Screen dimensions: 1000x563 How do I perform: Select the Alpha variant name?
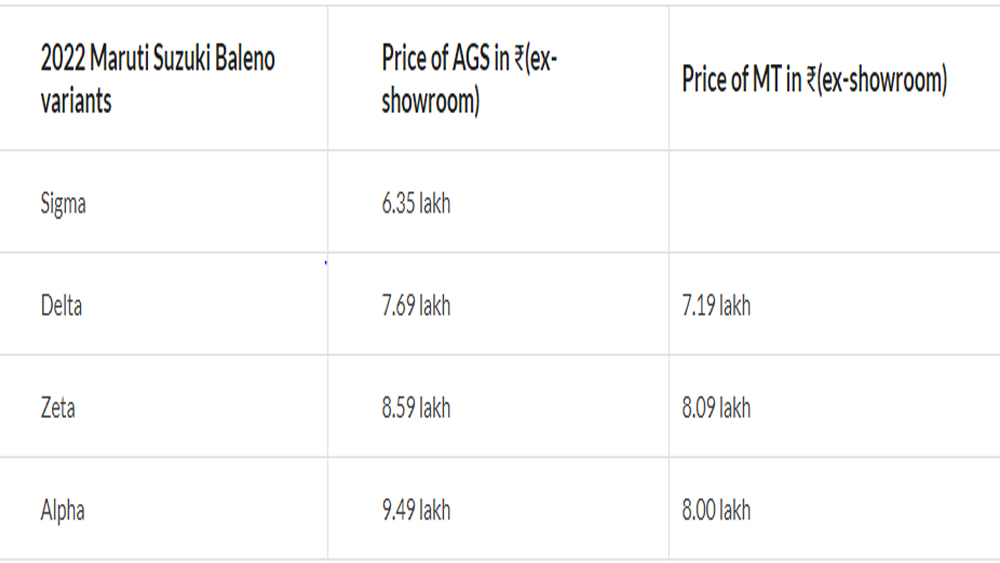(62, 511)
